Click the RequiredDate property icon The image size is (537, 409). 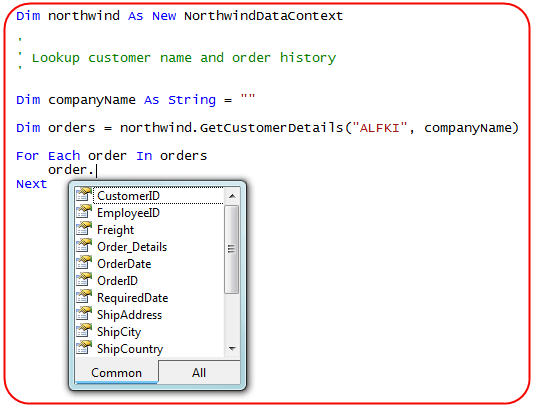(84, 297)
